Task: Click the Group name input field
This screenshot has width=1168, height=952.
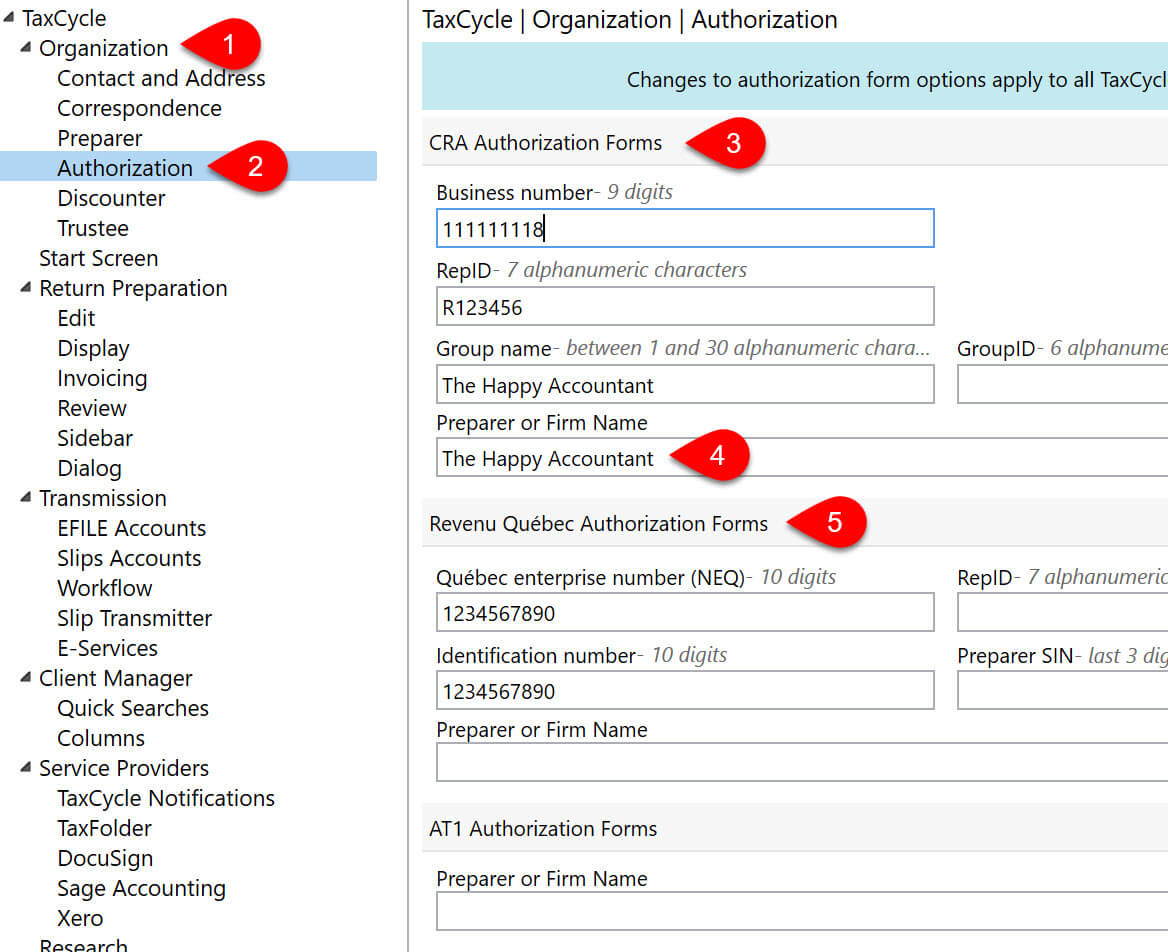Action: point(685,384)
